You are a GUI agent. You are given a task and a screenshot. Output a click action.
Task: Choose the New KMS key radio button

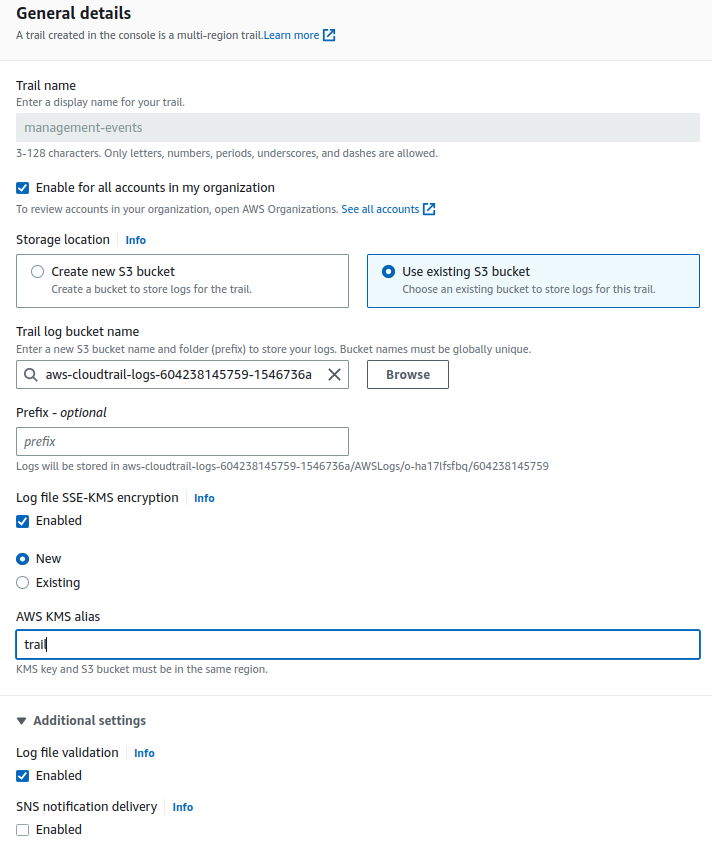click(23, 559)
